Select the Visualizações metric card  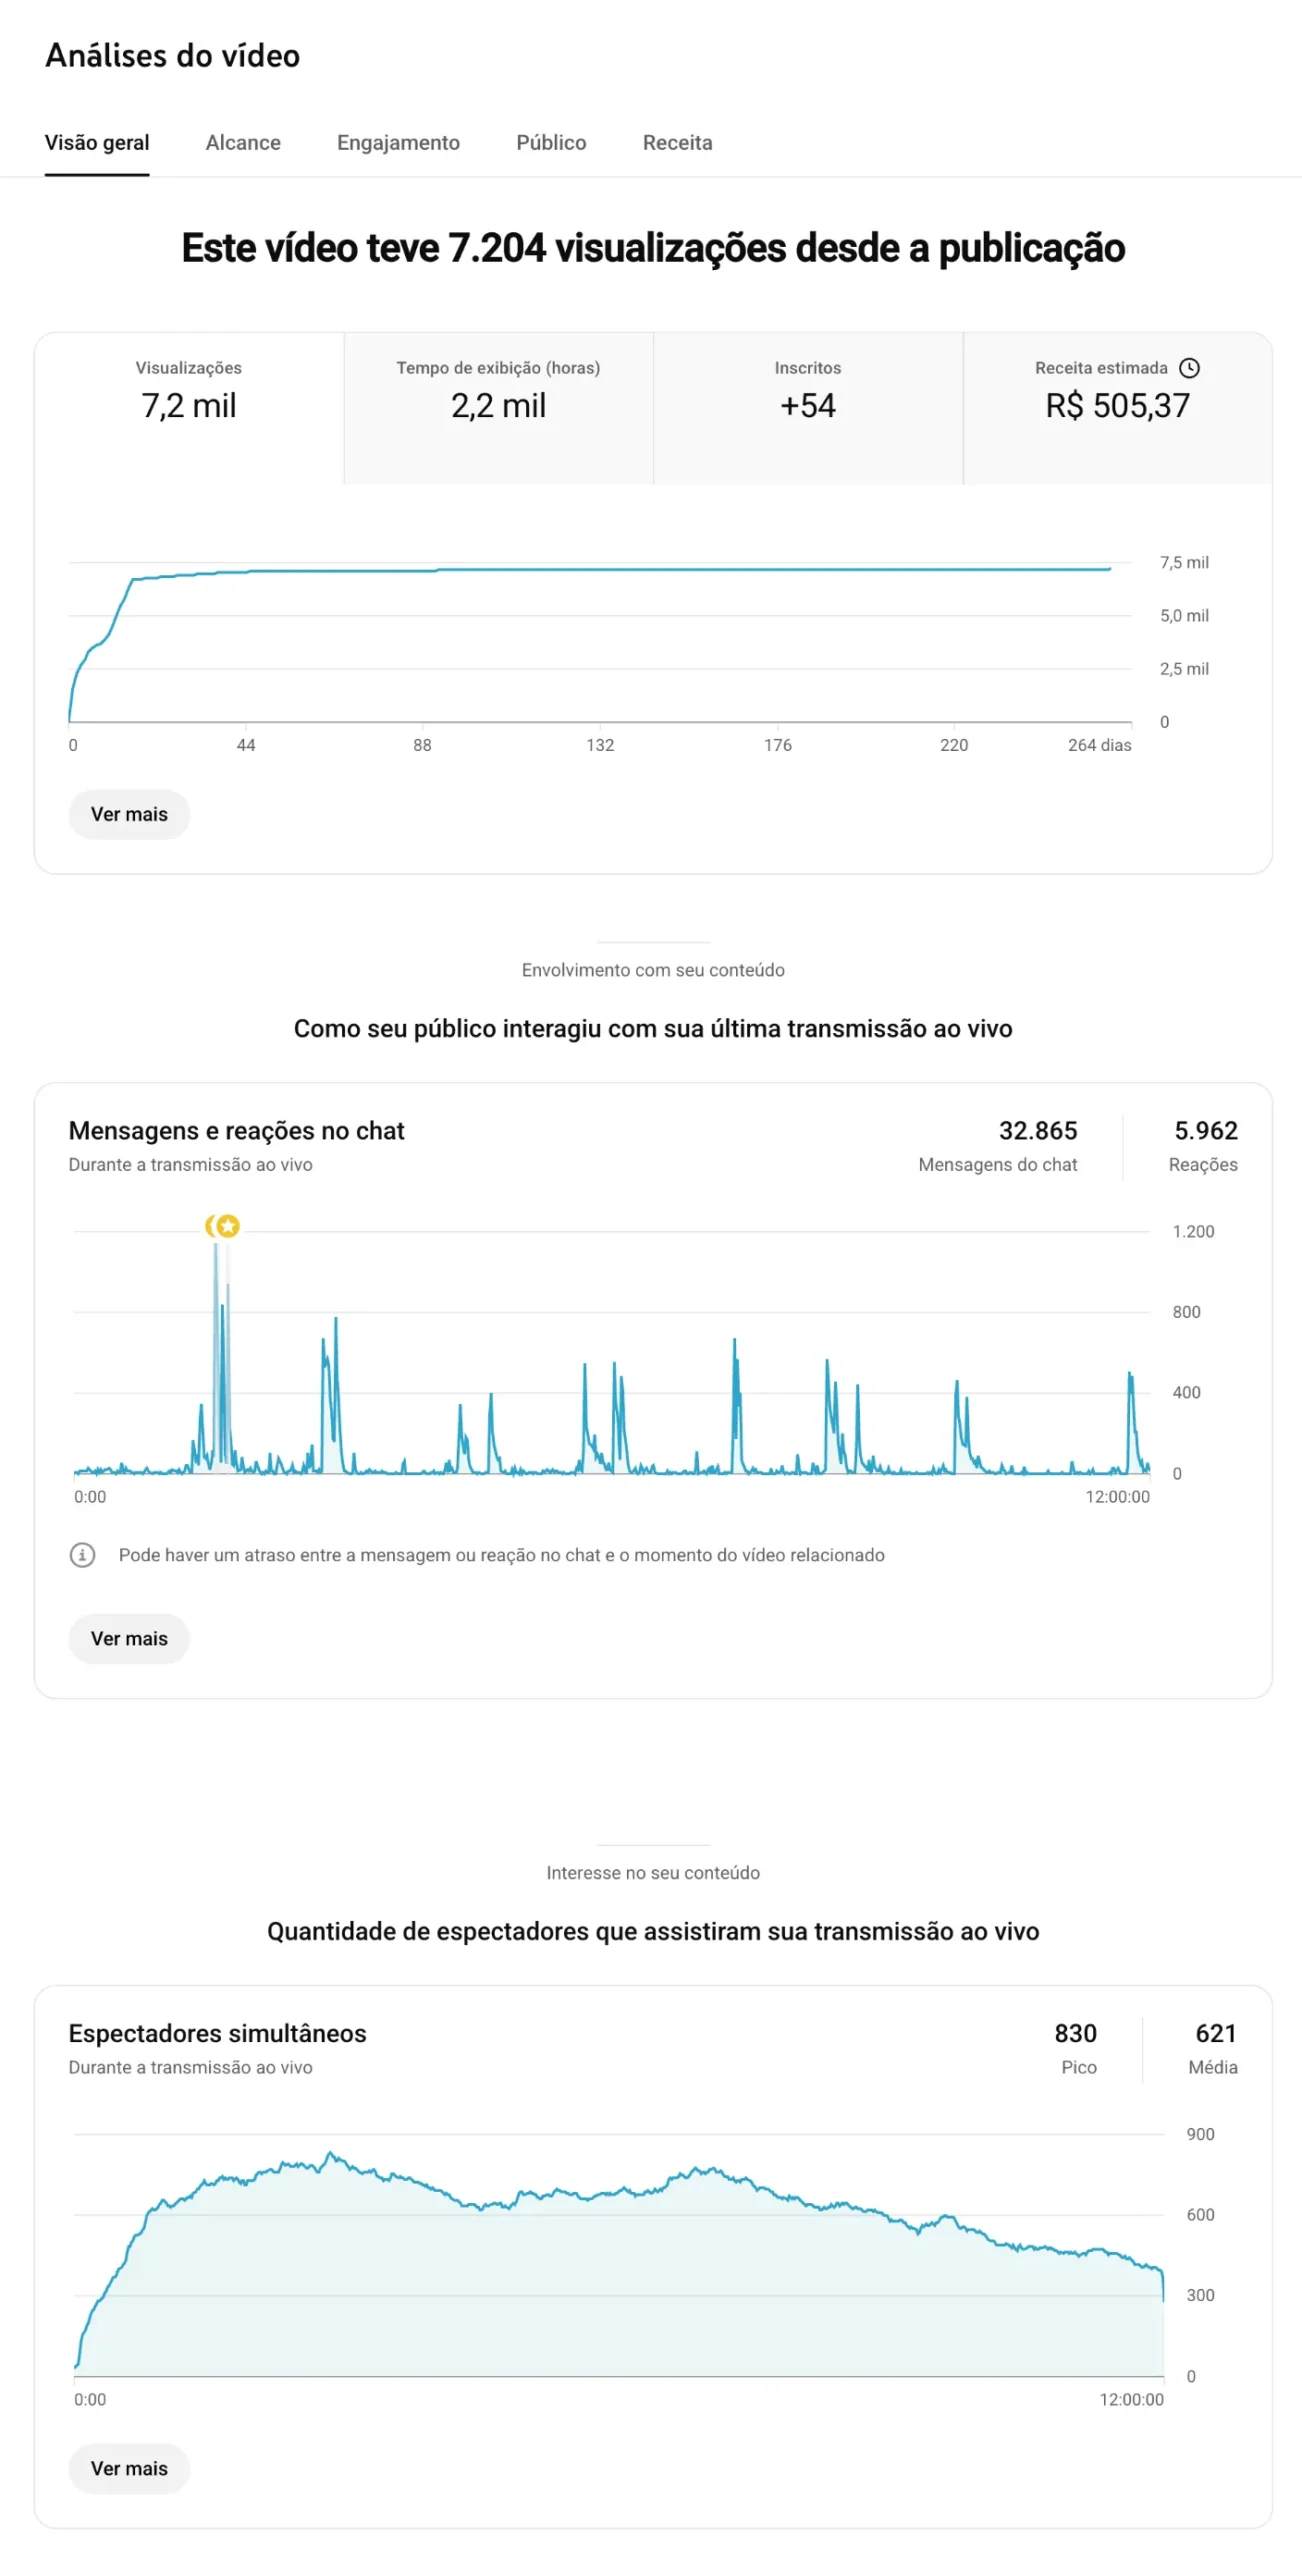click(x=189, y=408)
